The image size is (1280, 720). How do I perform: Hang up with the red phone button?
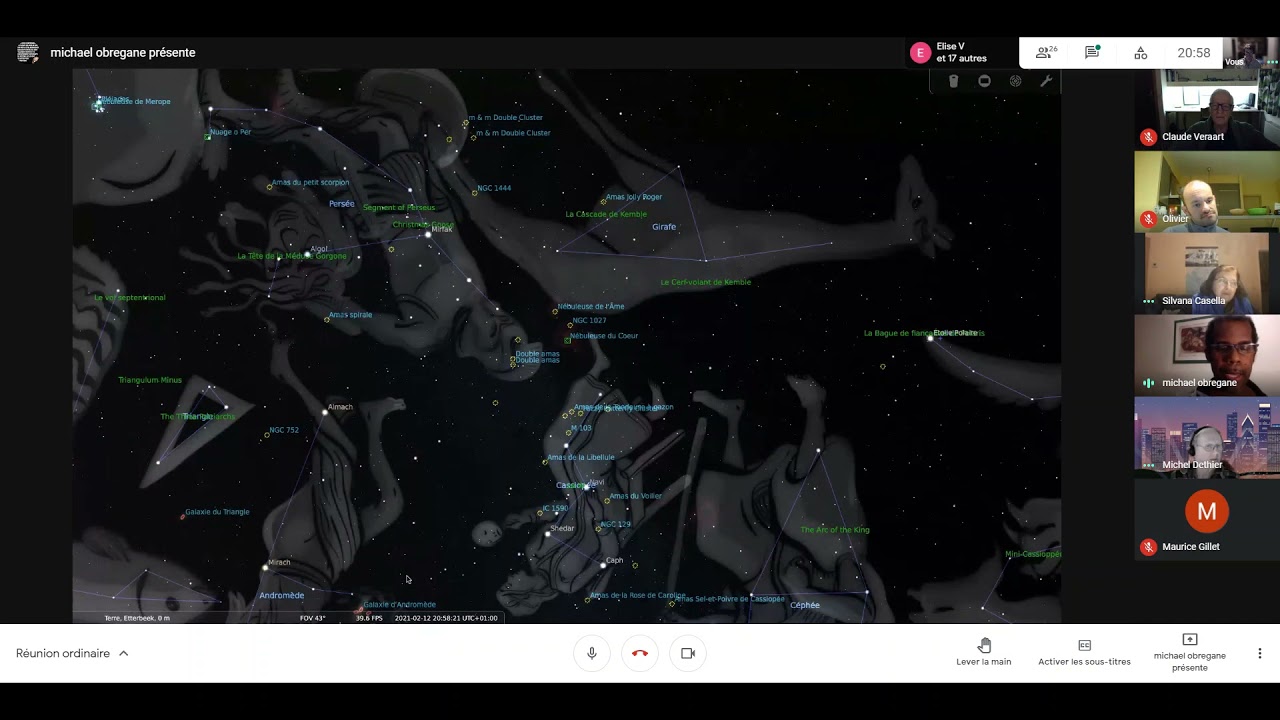[x=640, y=653]
